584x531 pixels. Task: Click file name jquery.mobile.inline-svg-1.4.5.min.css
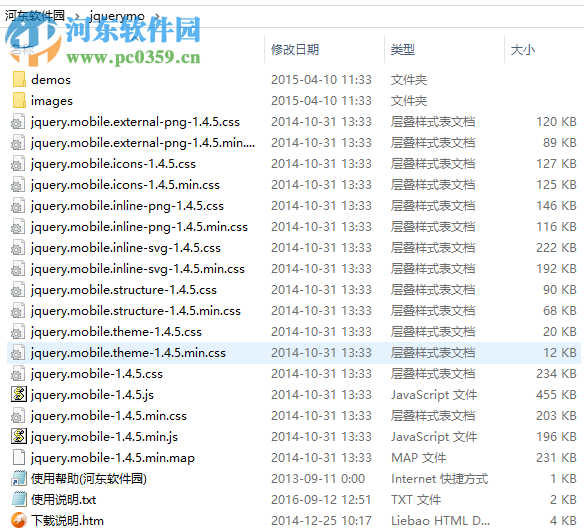(x=138, y=269)
